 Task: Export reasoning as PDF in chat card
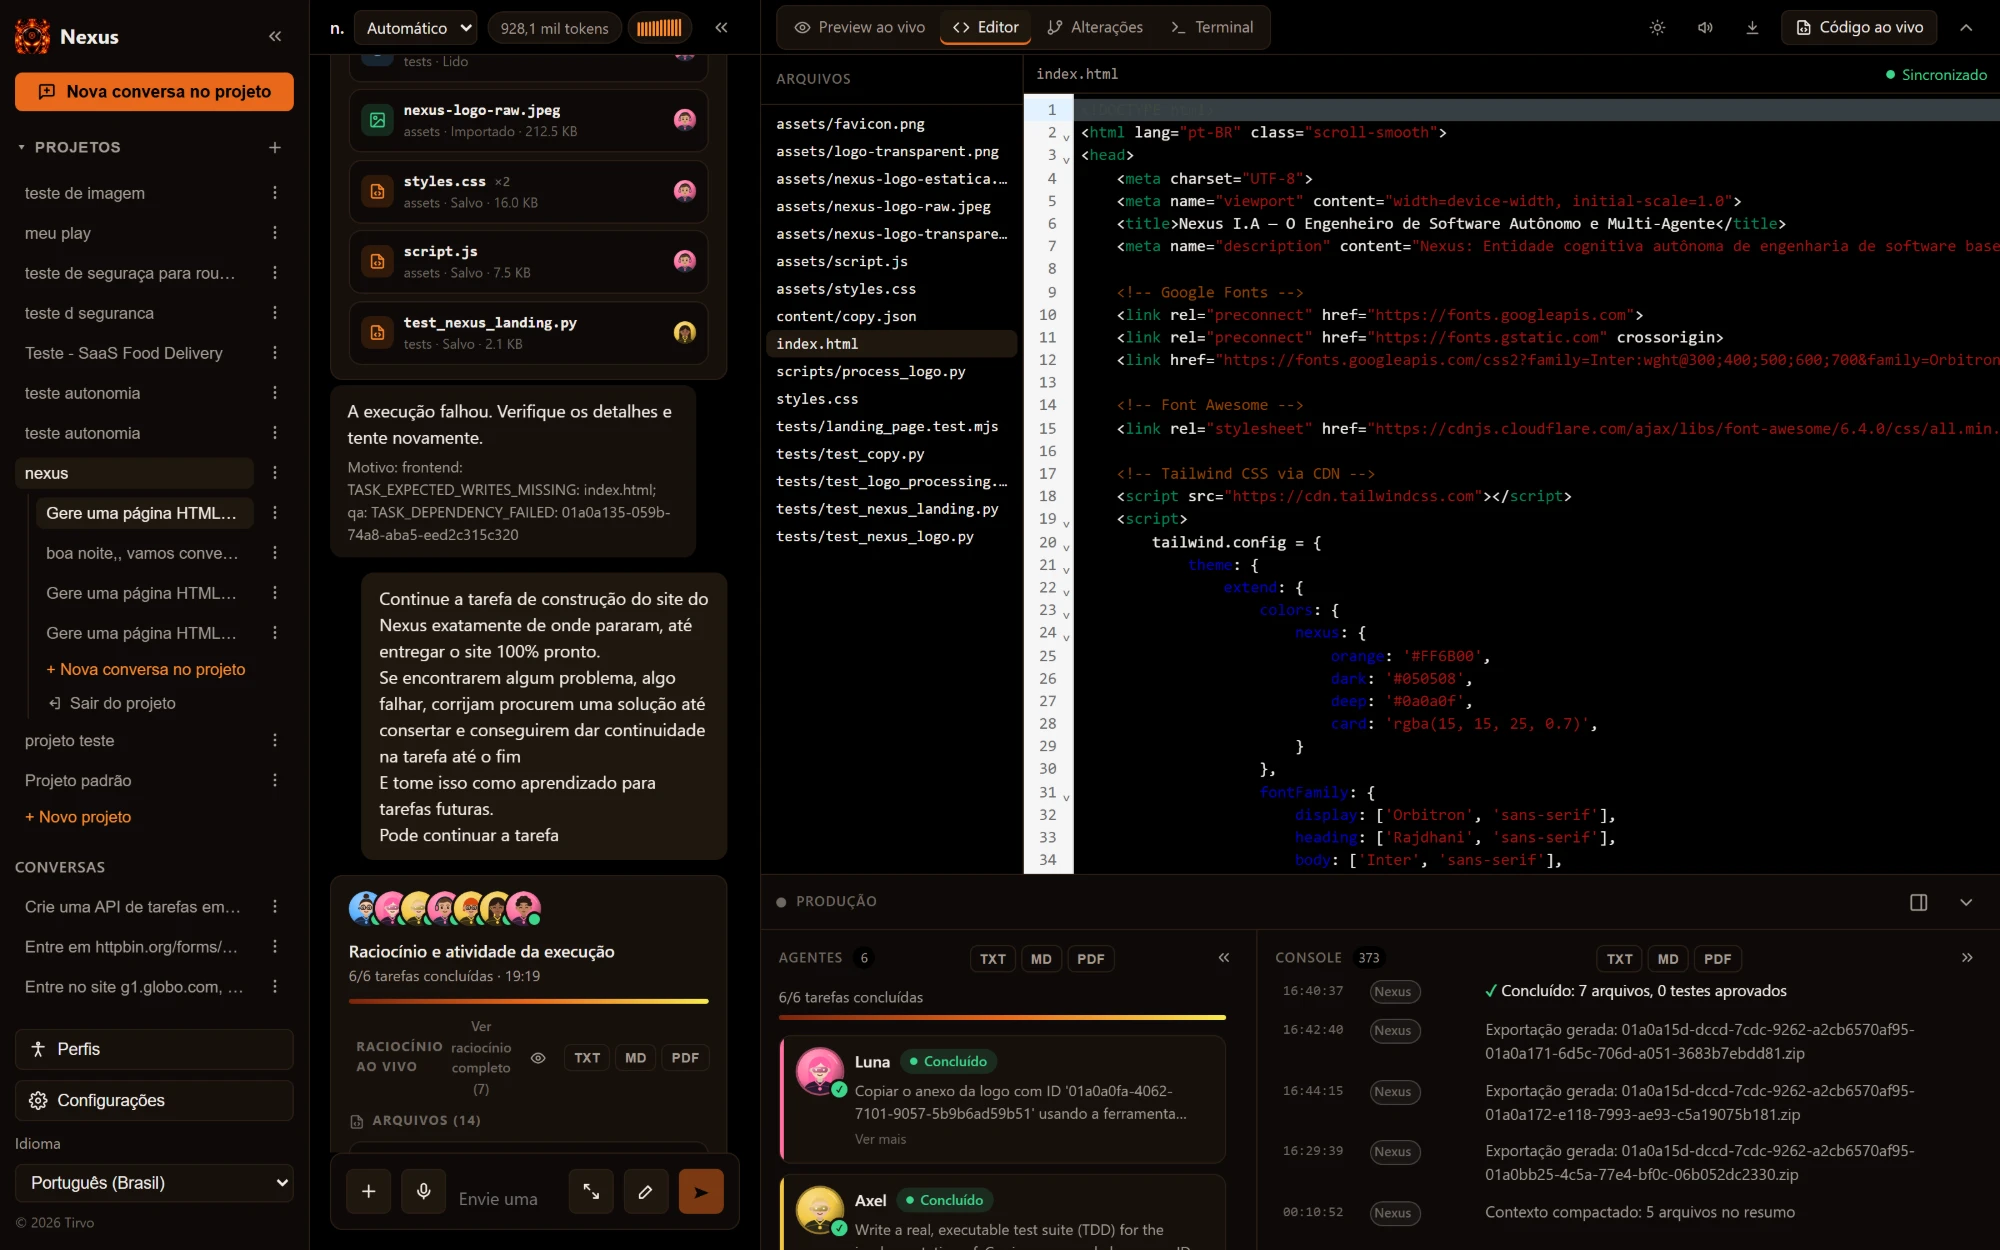pos(685,1058)
